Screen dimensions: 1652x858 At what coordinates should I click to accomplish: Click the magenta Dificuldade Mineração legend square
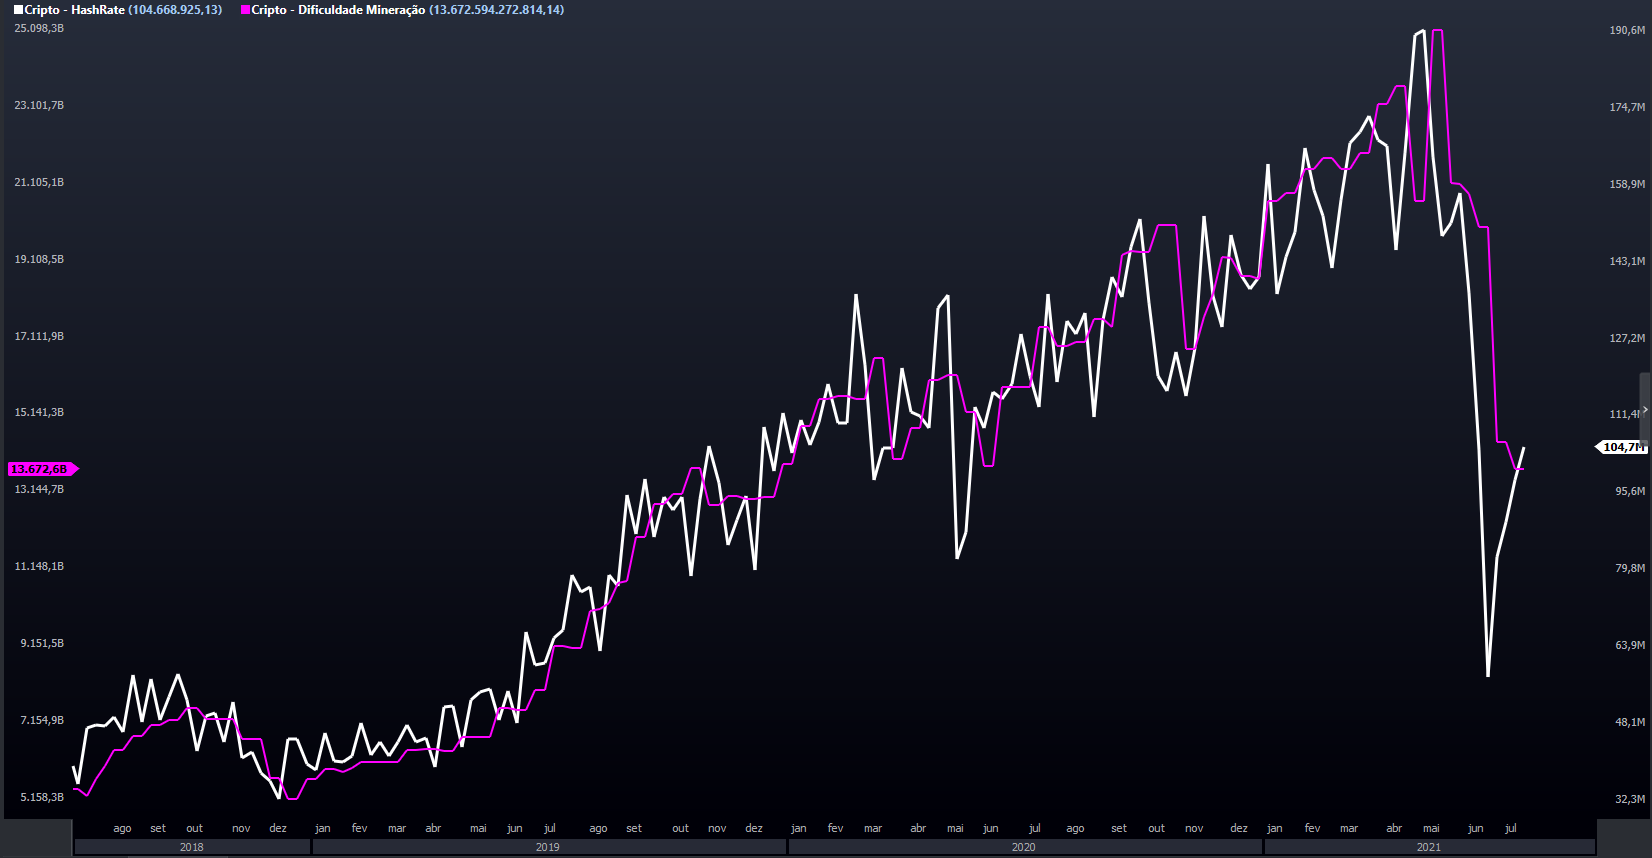[245, 10]
